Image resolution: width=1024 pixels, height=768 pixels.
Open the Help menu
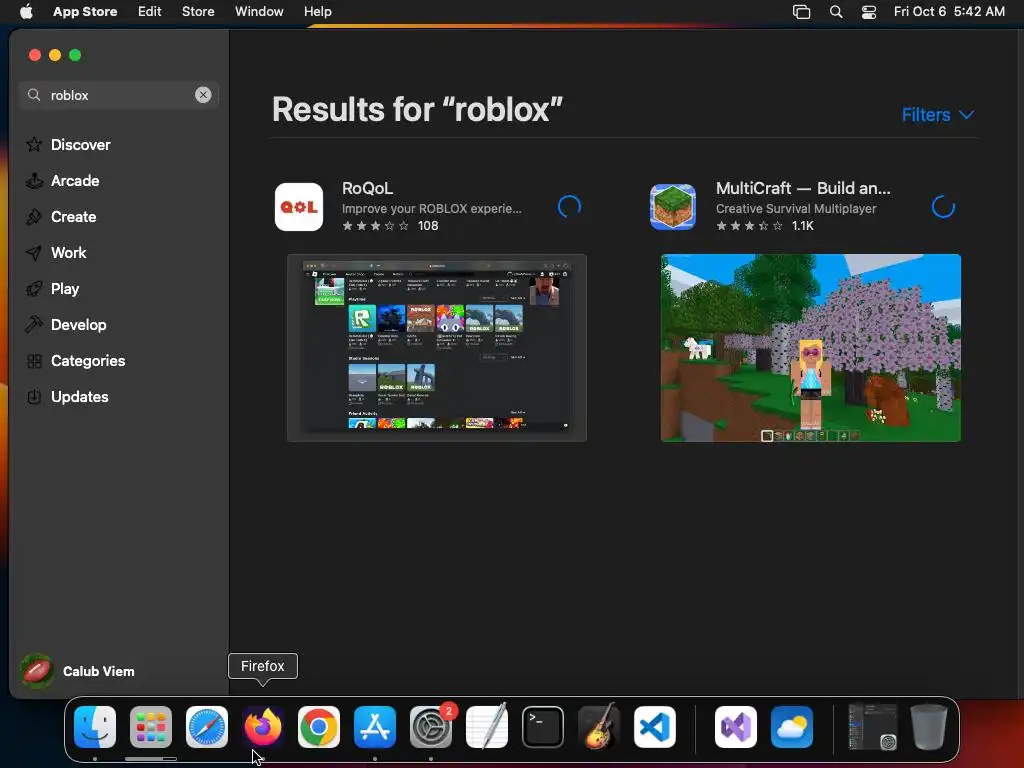(x=318, y=12)
